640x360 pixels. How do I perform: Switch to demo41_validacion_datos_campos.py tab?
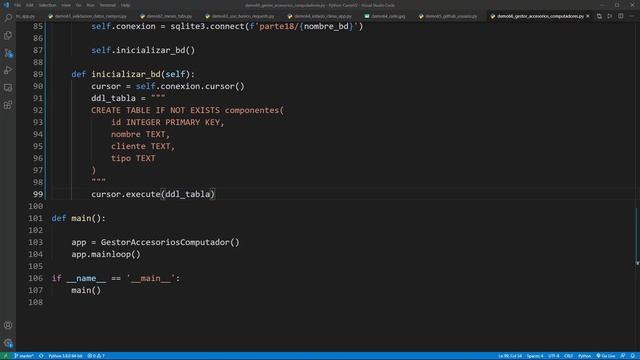(88, 16)
